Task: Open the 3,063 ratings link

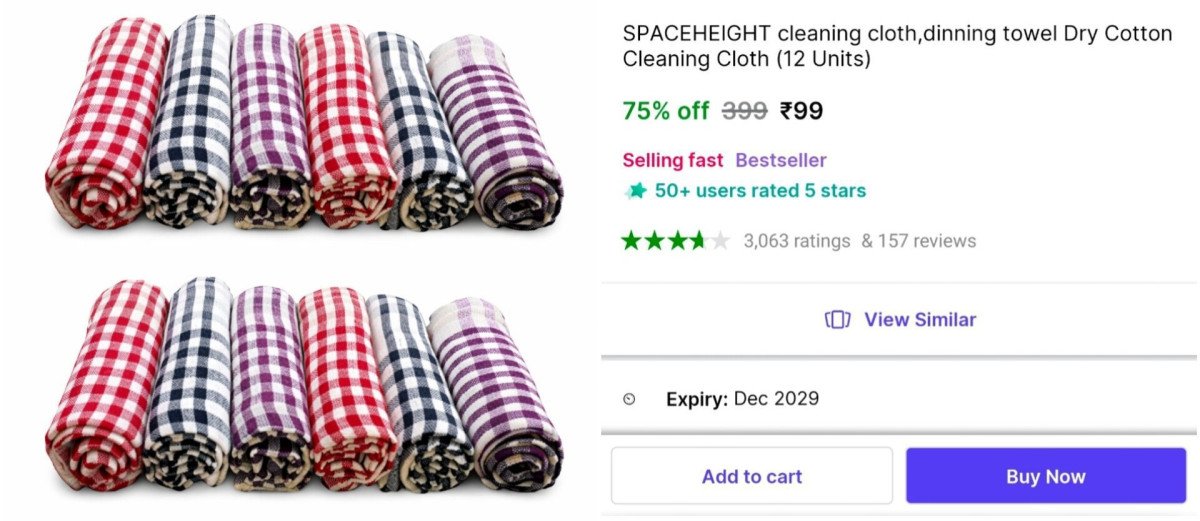Action: pos(796,241)
